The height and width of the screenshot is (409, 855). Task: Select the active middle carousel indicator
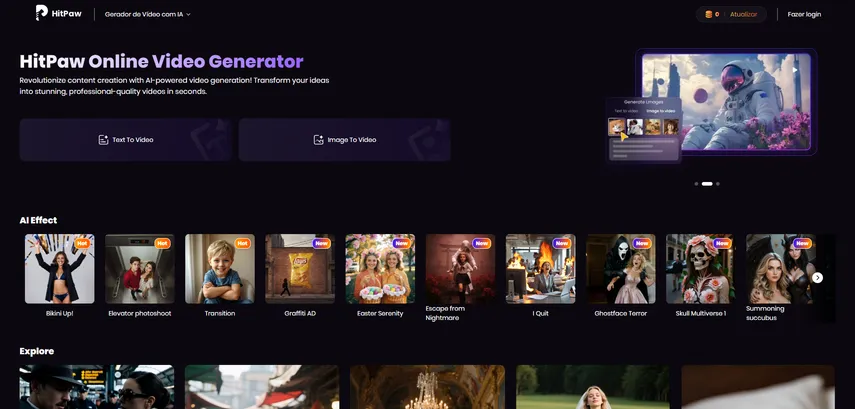pos(707,184)
